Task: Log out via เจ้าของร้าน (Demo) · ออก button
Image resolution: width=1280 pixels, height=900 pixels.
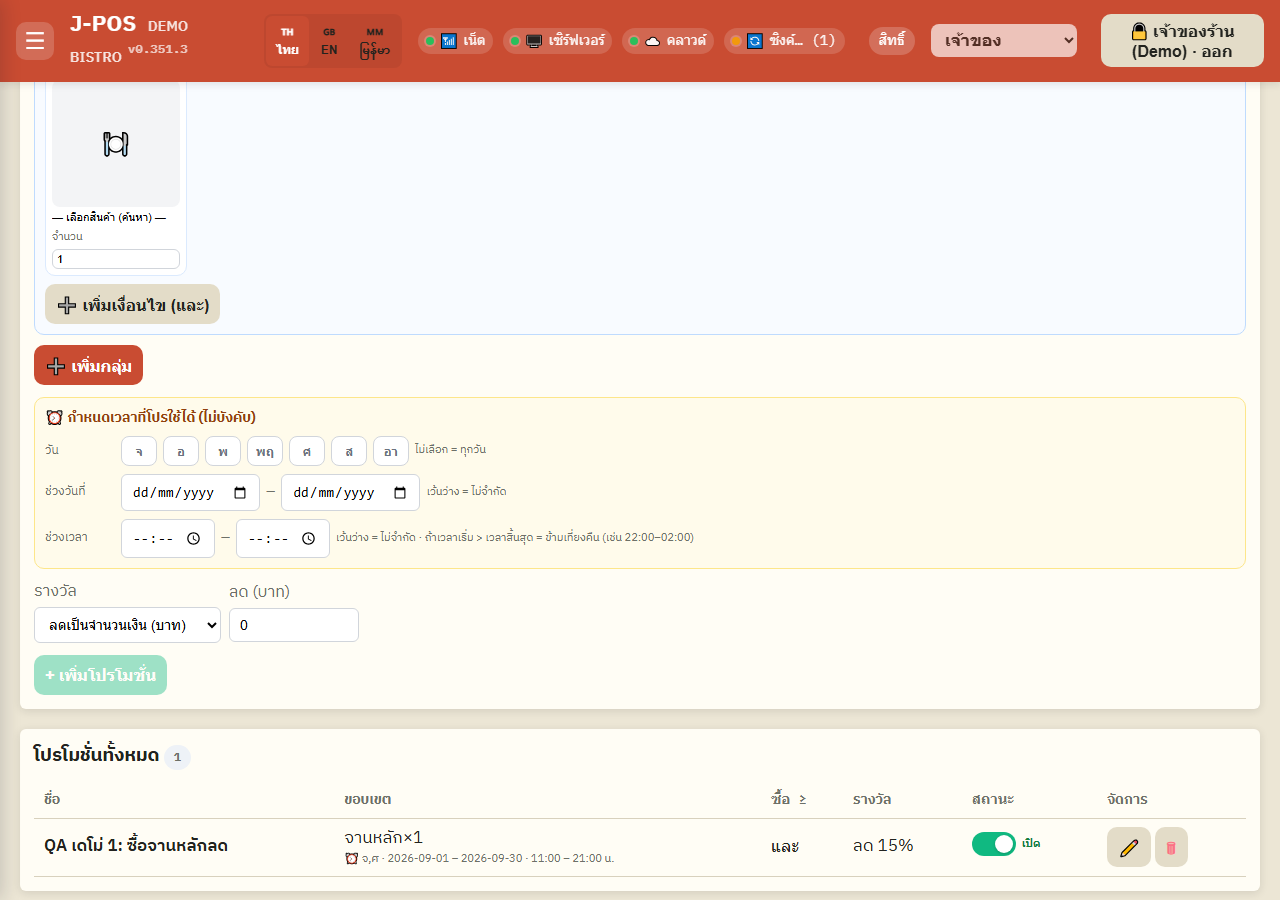Action: (x=1182, y=41)
